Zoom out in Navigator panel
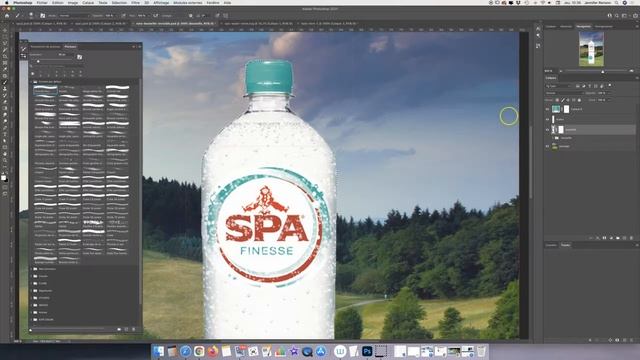The height and width of the screenshot is (360, 640). pyautogui.click(x=561, y=71)
